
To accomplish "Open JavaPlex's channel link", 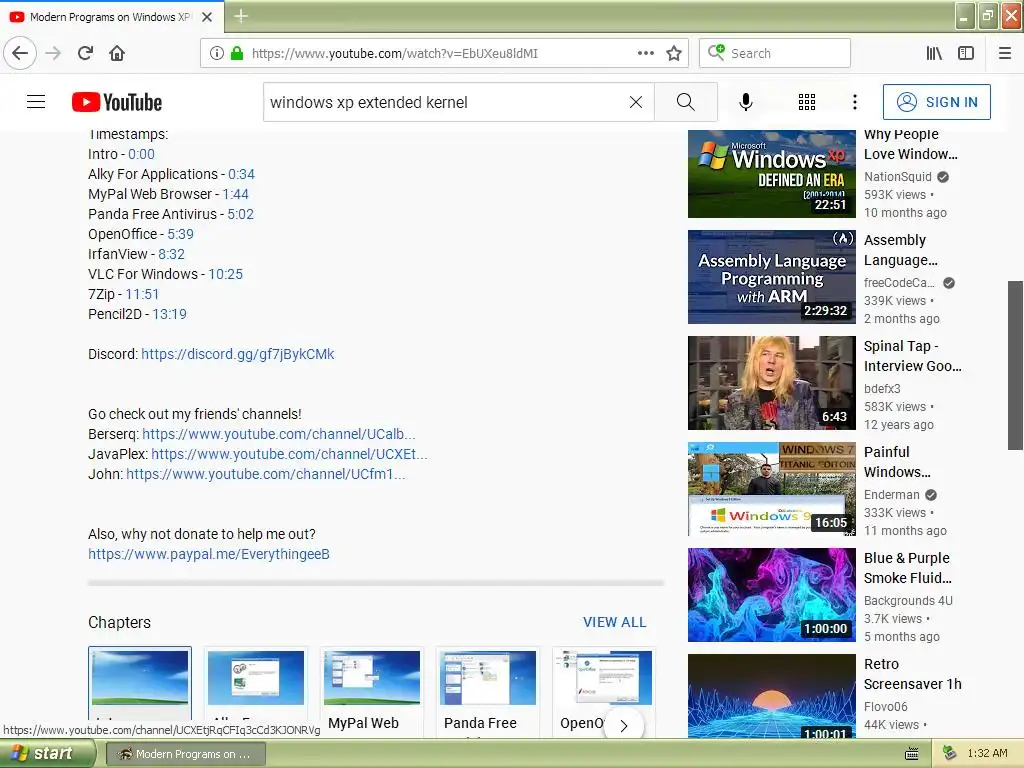I will (x=289, y=454).
